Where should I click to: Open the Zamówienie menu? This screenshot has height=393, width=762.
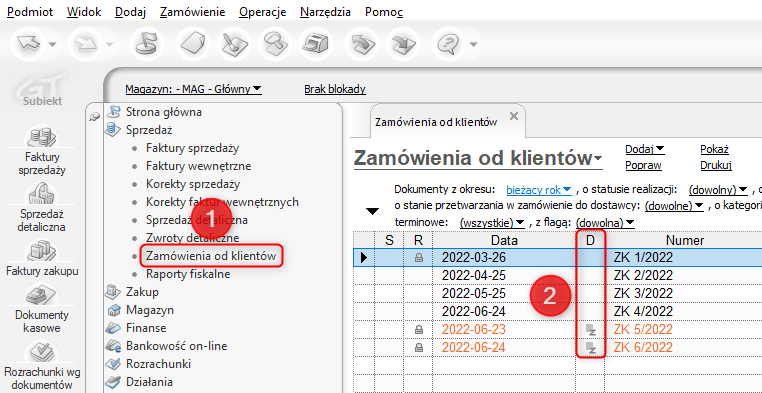(192, 12)
